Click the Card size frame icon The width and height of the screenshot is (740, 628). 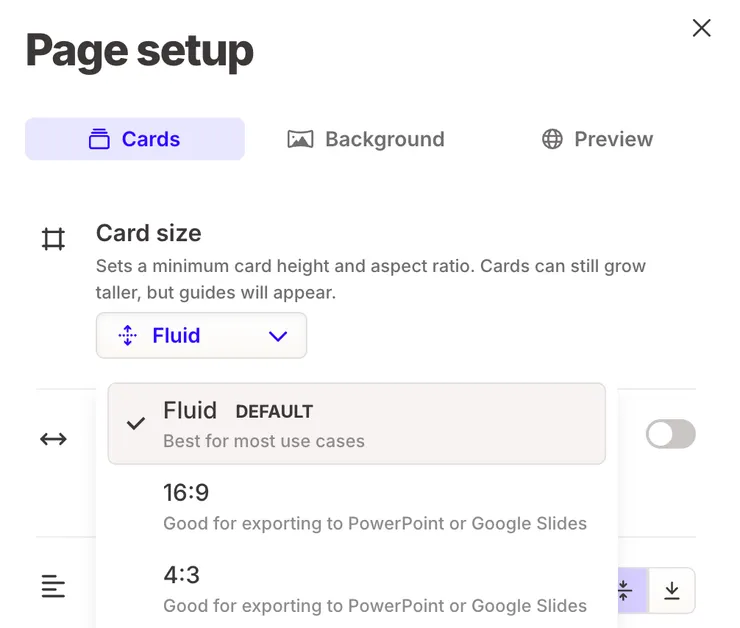pos(53,239)
